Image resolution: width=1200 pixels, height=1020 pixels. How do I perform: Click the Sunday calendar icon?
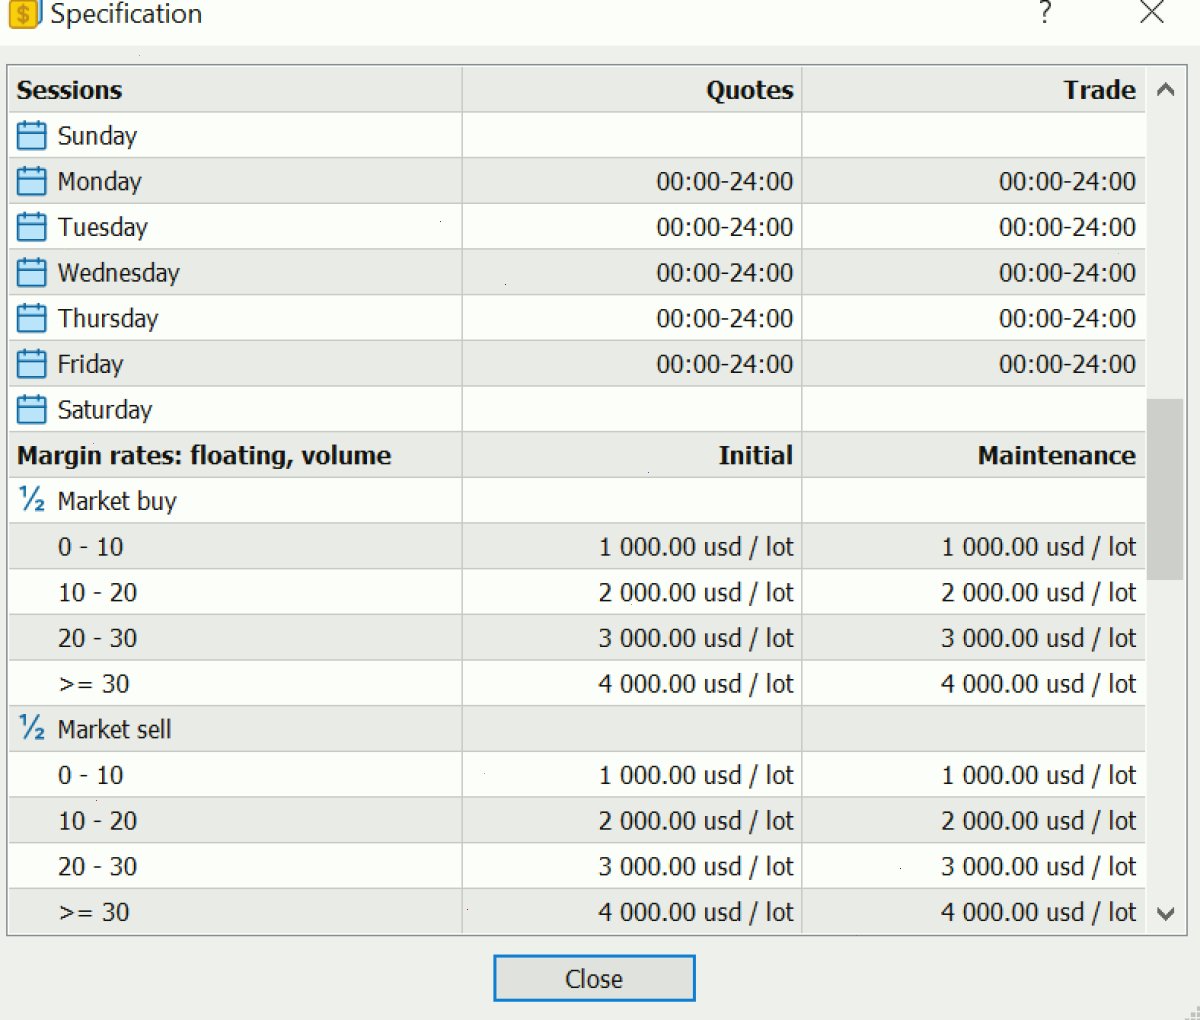pyautogui.click(x=32, y=135)
